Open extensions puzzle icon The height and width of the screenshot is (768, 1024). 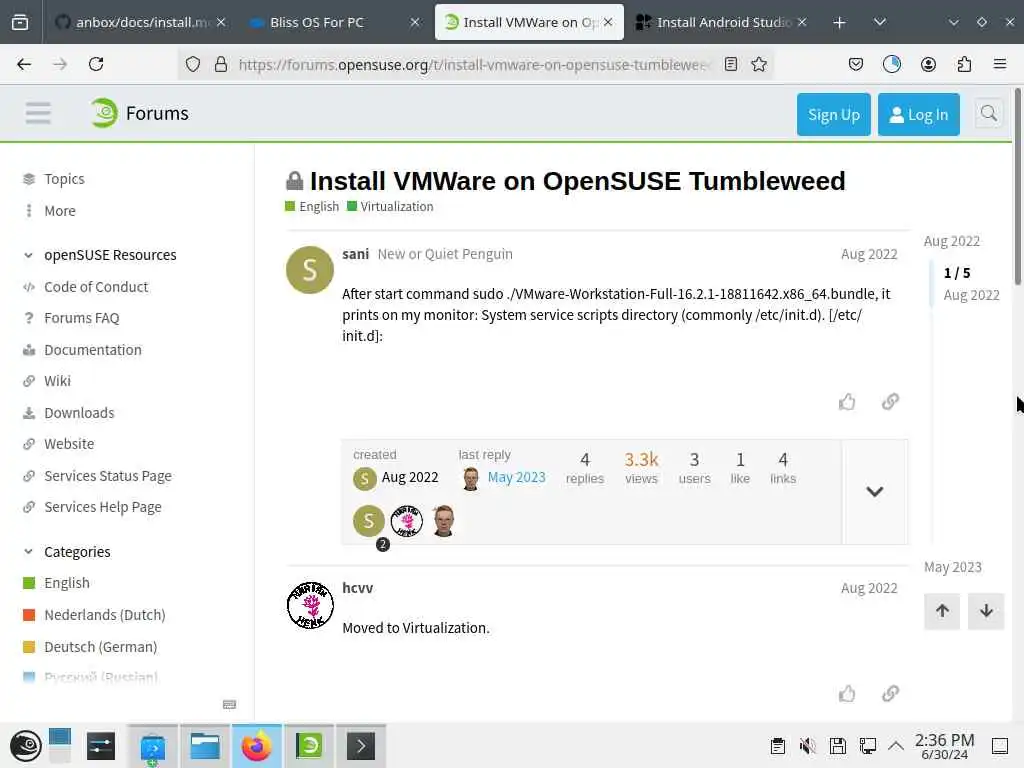(965, 64)
